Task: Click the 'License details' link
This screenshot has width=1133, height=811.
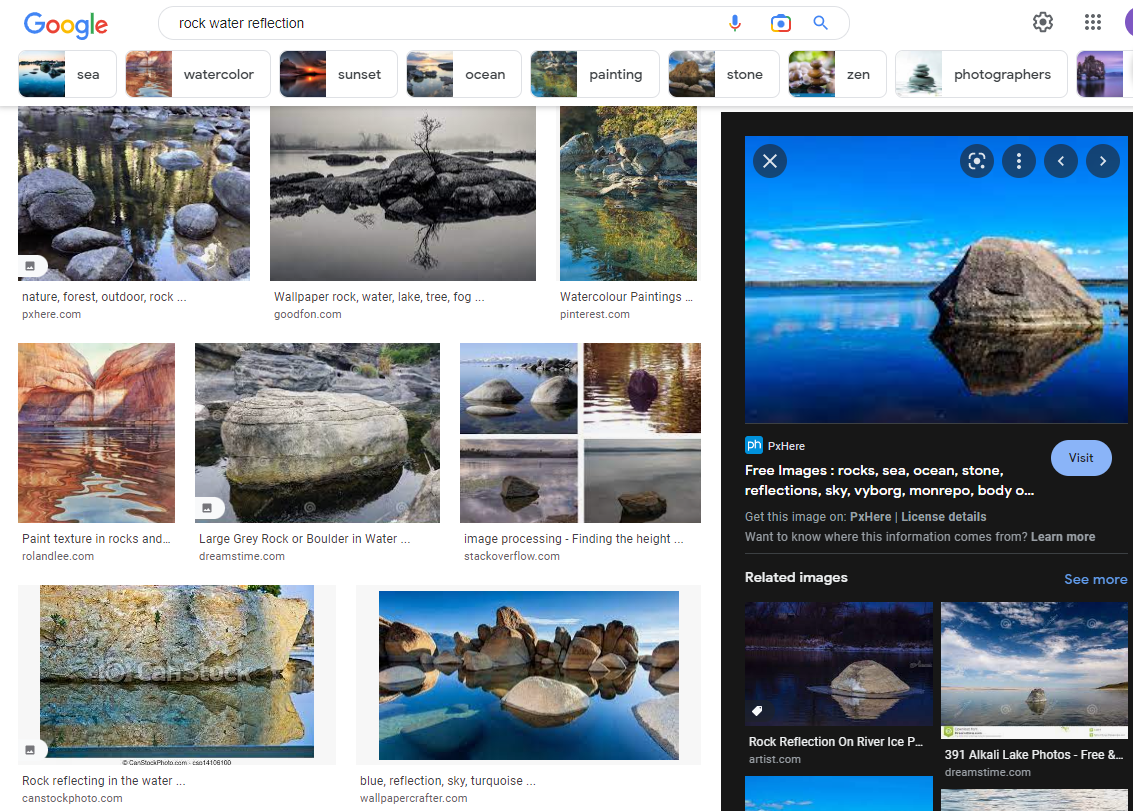Action: click(943, 517)
